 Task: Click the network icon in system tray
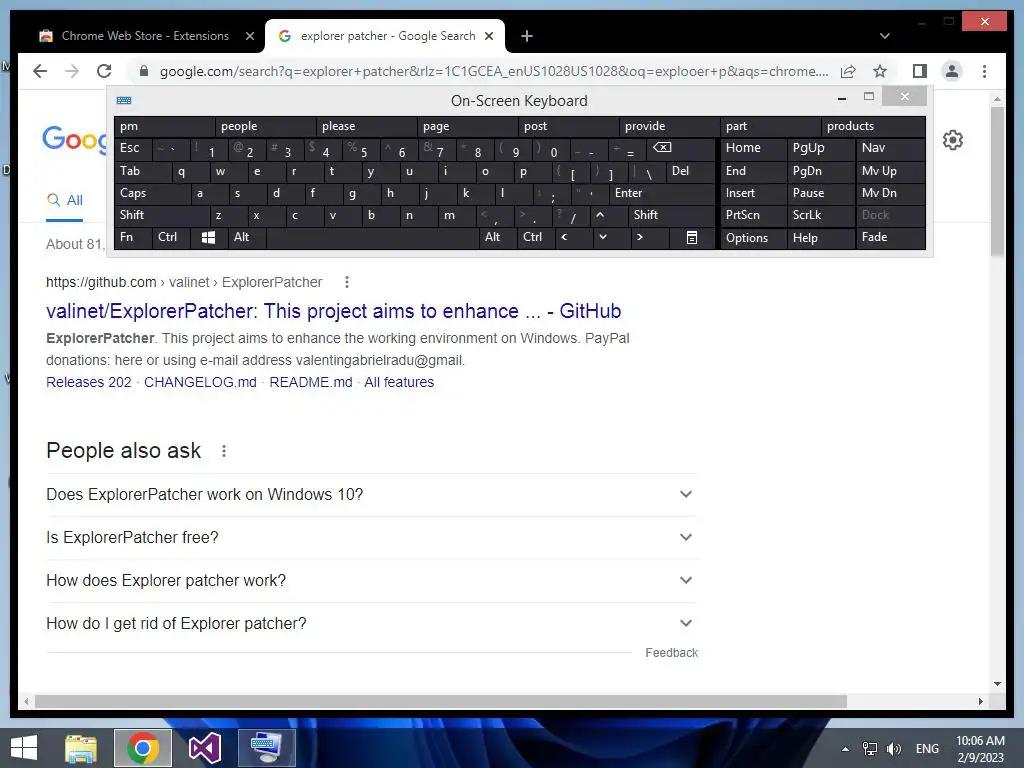click(x=869, y=748)
